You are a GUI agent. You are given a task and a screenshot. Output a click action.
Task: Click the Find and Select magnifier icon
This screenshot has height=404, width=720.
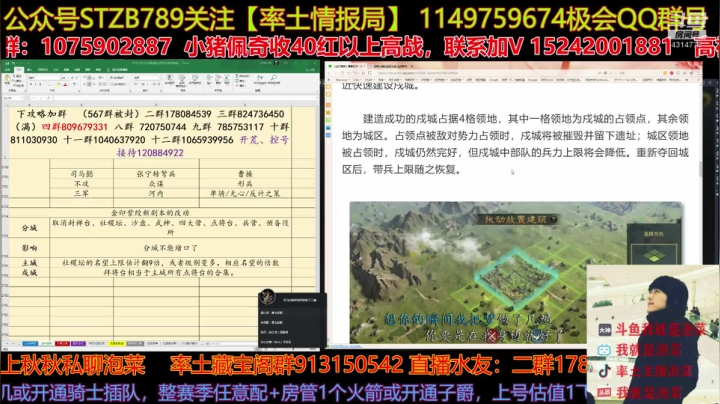(x=274, y=79)
